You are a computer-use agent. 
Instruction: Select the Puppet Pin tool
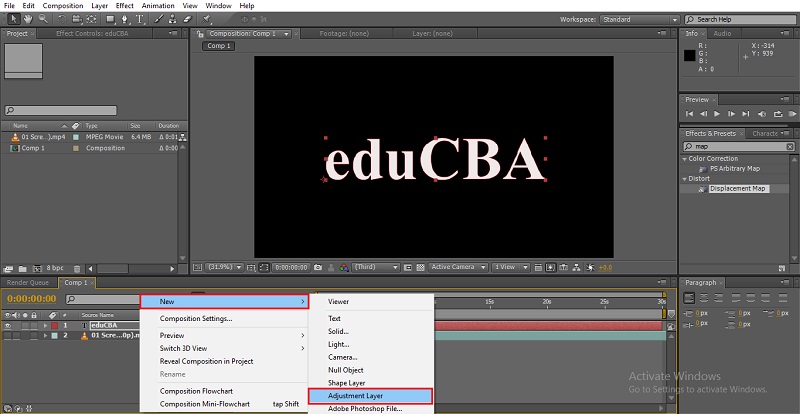pos(206,19)
